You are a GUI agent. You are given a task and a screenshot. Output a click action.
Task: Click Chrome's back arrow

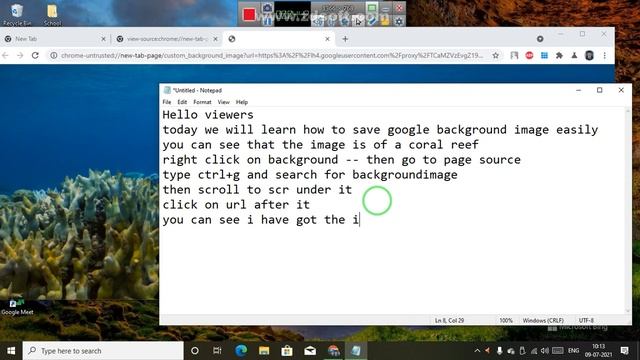(6, 55)
